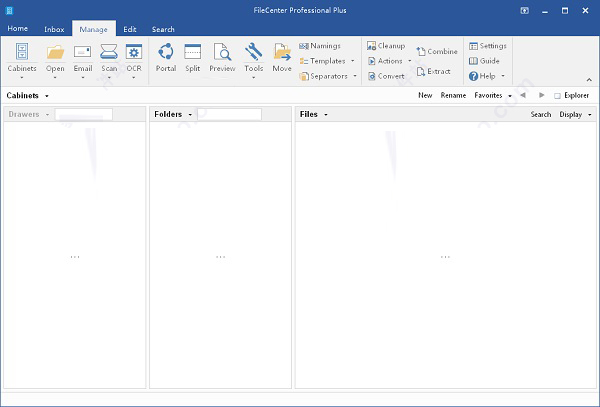Image resolution: width=600 pixels, height=407 pixels.
Task: Open the Display dropdown in Files panel
Action: [573, 115]
